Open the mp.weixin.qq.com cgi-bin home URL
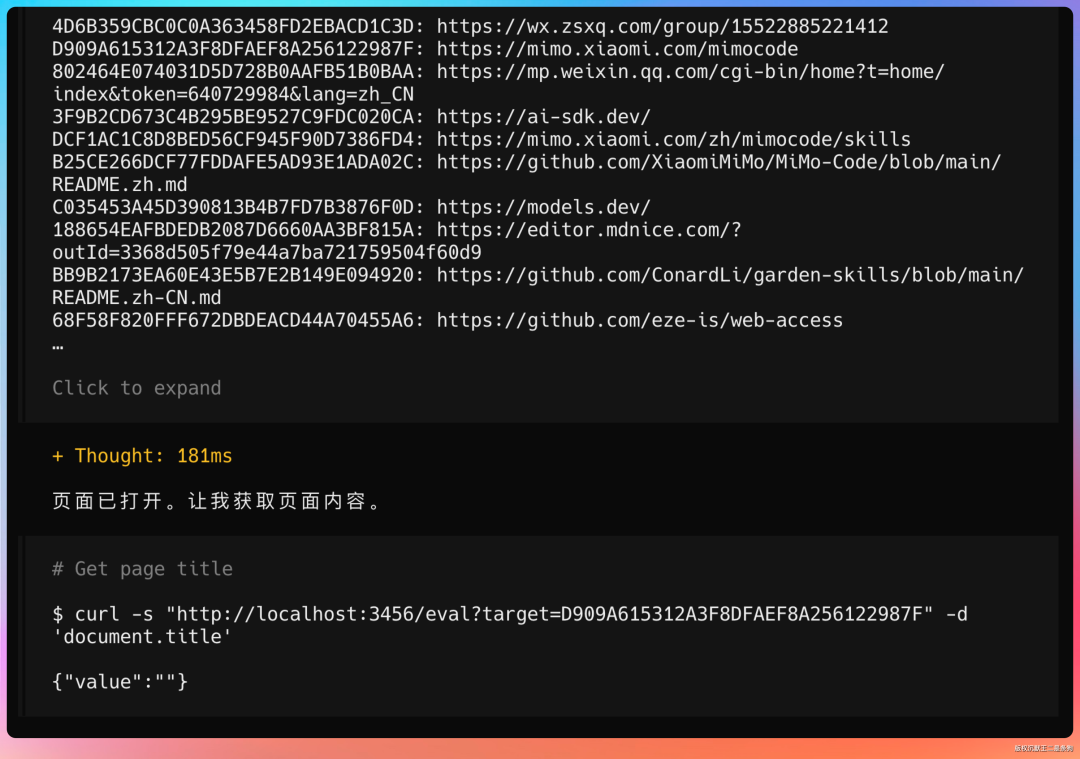Image resolution: width=1080 pixels, height=759 pixels. point(690,72)
